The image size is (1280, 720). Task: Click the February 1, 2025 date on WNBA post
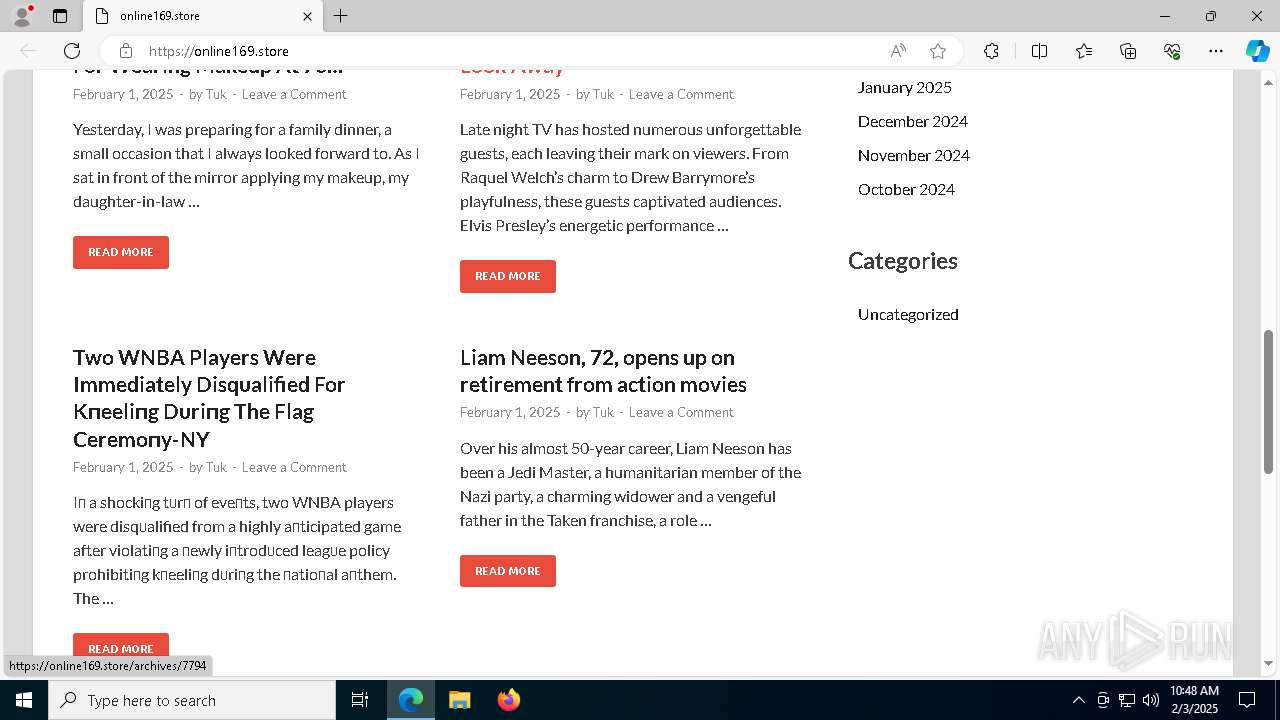coord(123,467)
